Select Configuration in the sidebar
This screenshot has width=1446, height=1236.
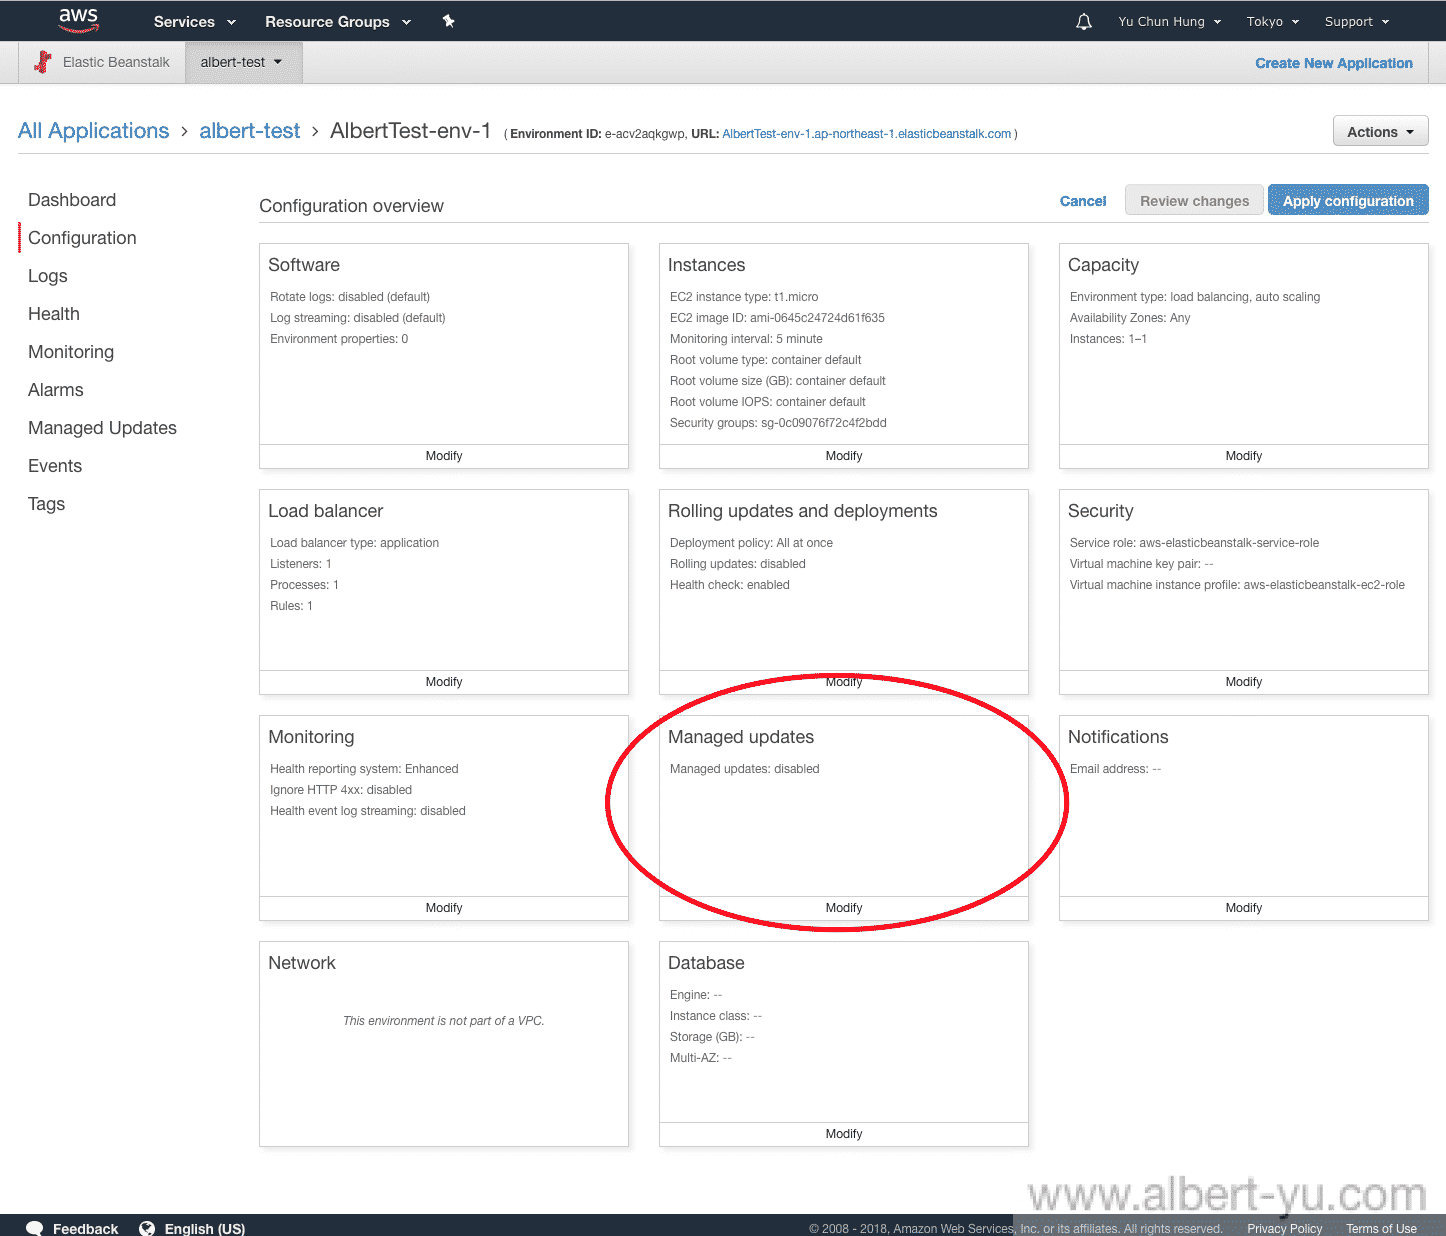pyautogui.click(x=82, y=238)
